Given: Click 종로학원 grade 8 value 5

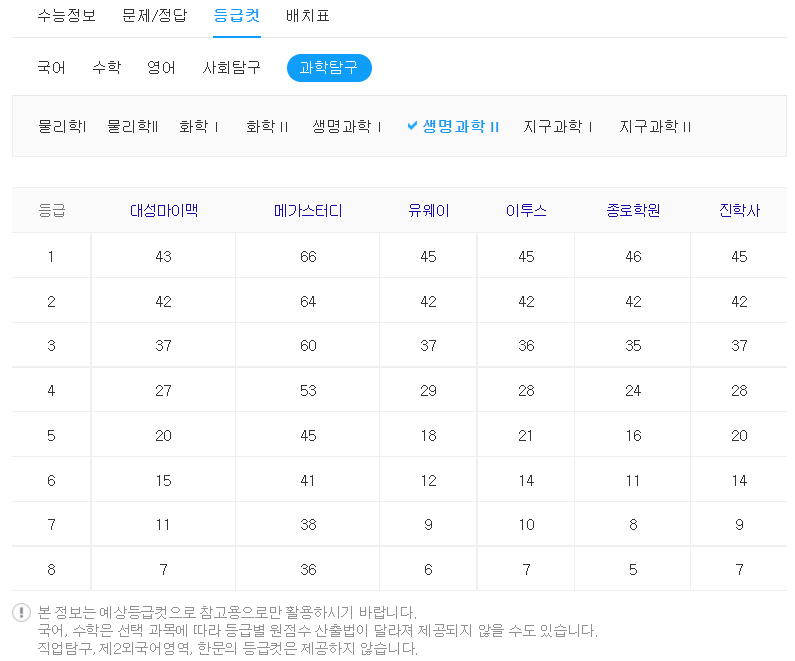Looking at the screenshot, I should coord(633,570).
